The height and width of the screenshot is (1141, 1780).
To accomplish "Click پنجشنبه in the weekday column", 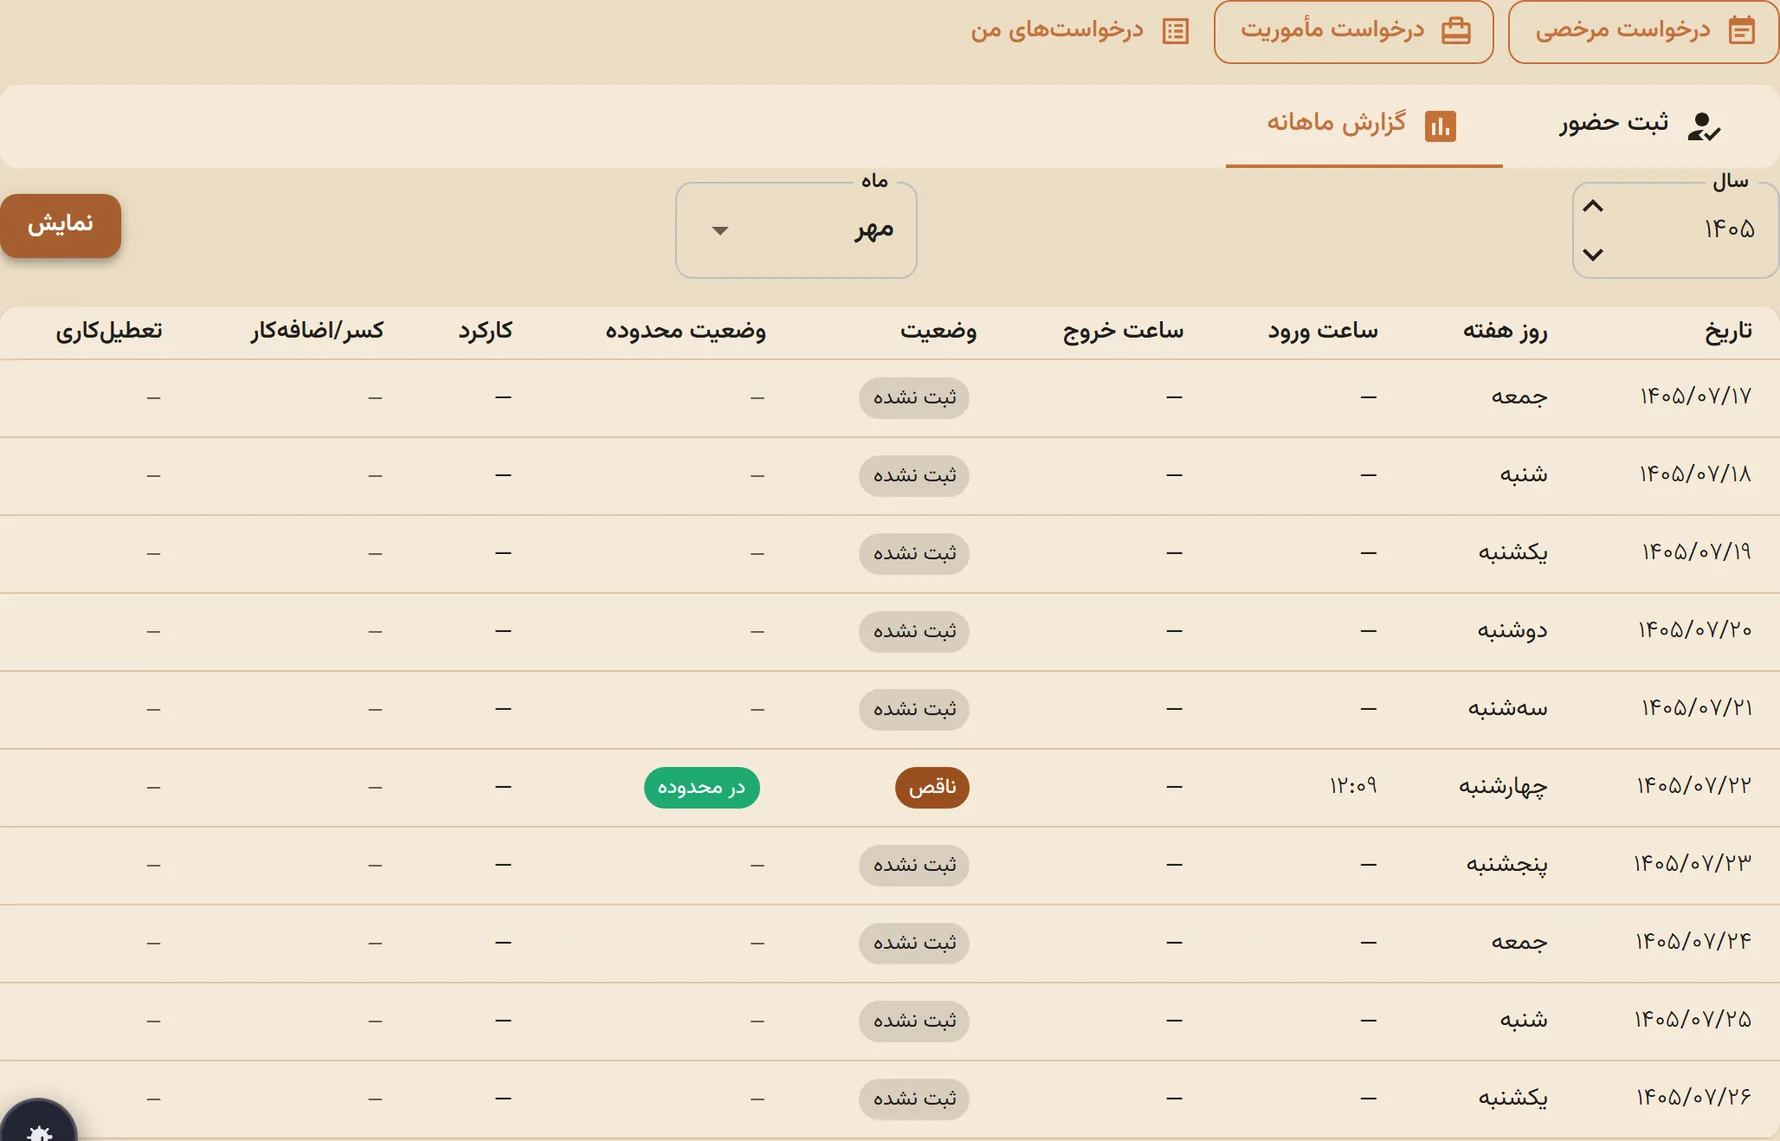I will pyautogui.click(x=1507, y=865).
